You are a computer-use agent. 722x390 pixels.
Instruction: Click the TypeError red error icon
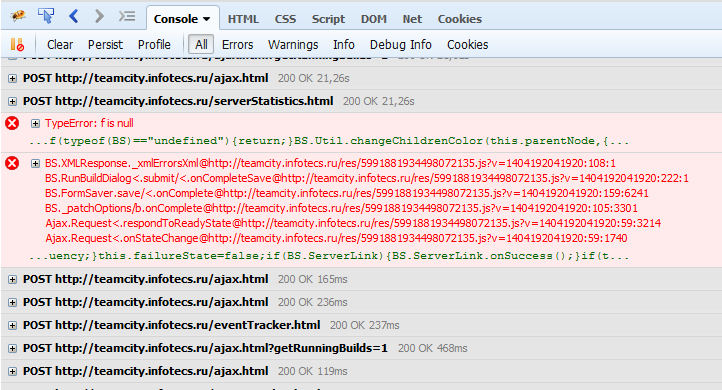tap(12, 123)
